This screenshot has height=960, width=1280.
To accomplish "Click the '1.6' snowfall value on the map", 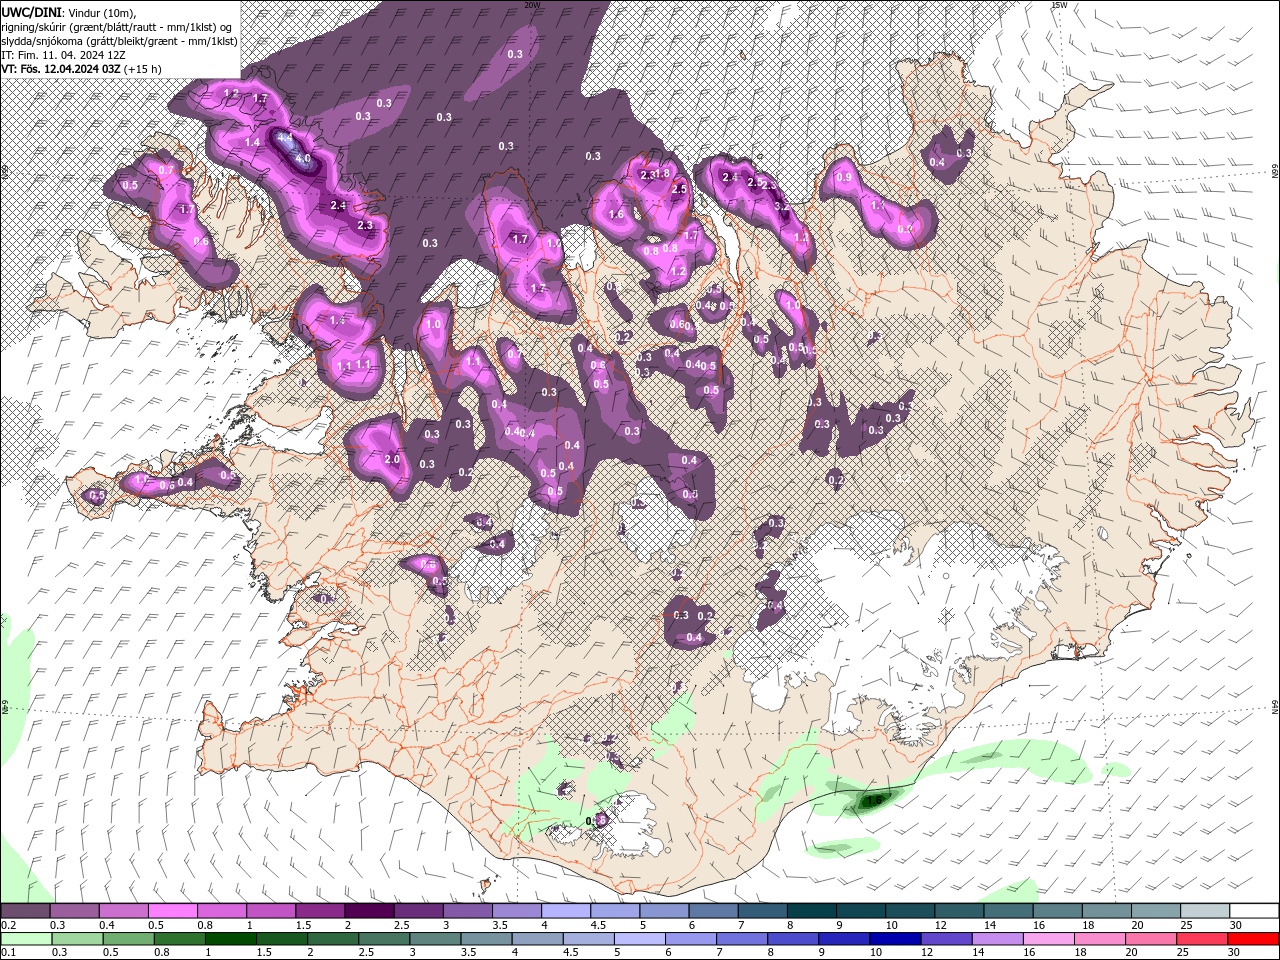I will click(x=616, y=214).
